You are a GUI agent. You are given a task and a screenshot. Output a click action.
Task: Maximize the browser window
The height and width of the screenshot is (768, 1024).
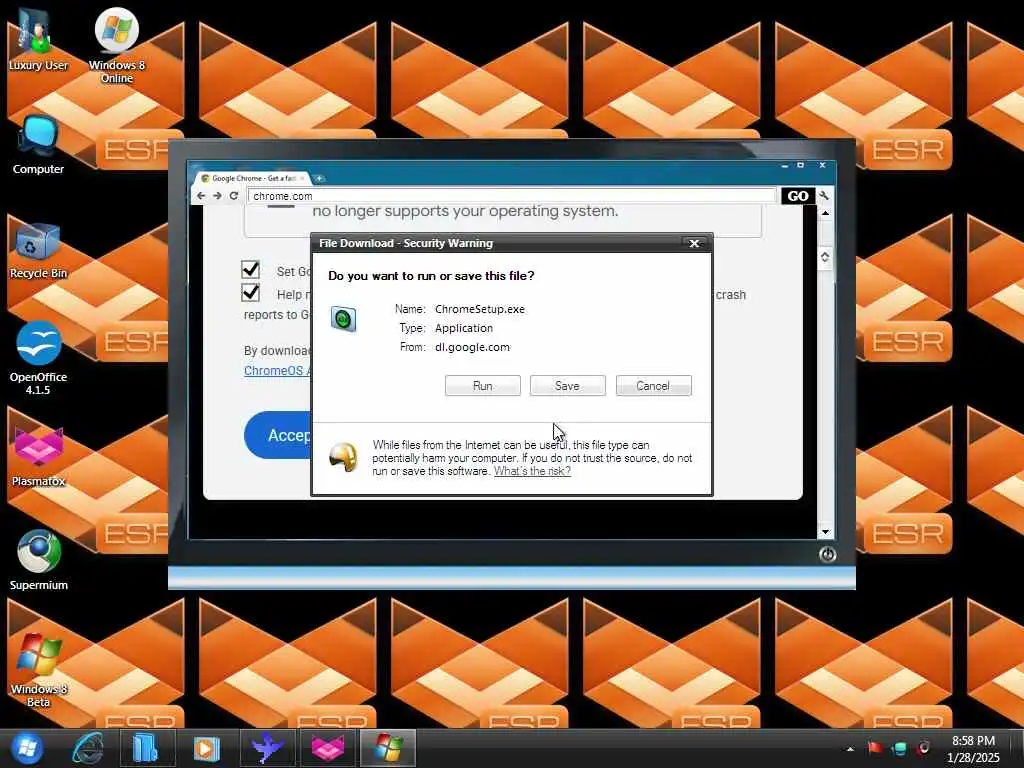(801, 166)
